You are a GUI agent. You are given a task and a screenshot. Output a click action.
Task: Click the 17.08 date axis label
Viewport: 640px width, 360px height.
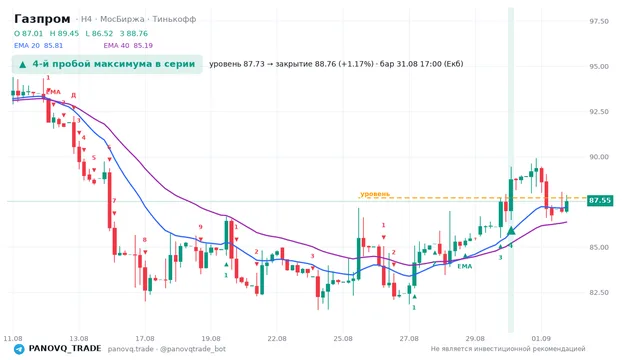[x=145, y=339]
